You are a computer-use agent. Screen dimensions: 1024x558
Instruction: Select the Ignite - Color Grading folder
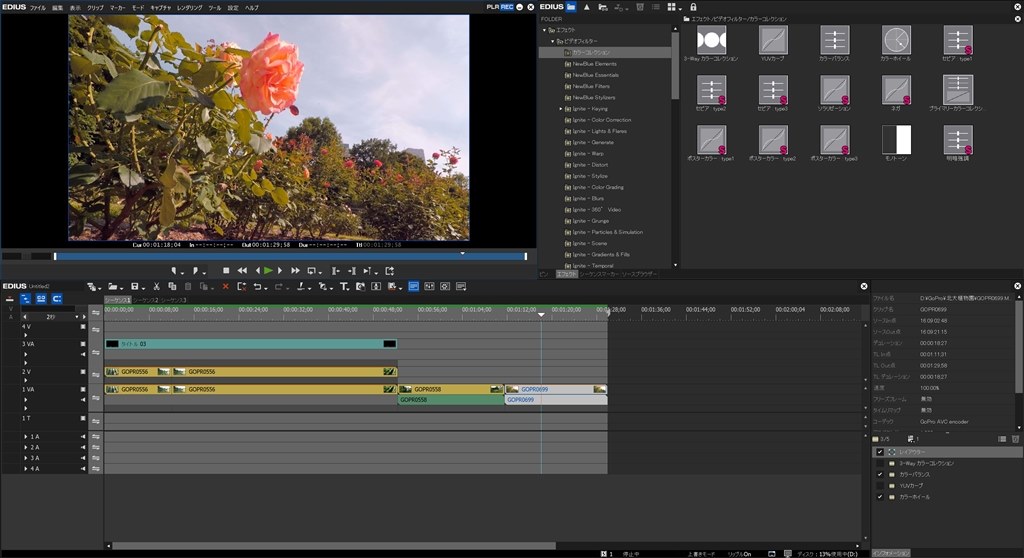598,188
